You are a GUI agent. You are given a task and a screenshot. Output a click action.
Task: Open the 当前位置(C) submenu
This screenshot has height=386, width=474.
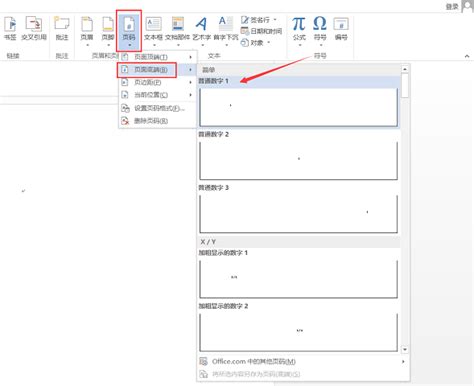coord(158,95)
